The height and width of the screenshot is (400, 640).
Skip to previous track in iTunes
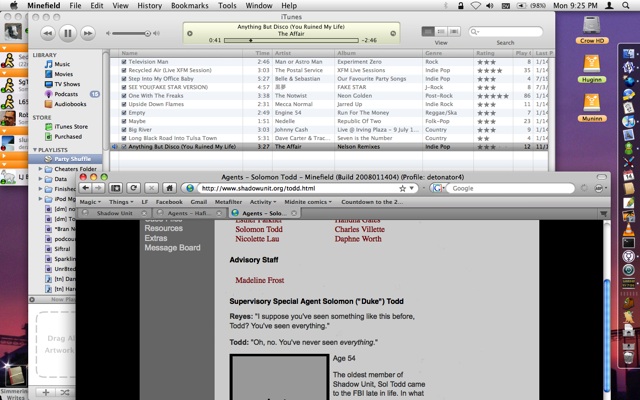[48, 33]
